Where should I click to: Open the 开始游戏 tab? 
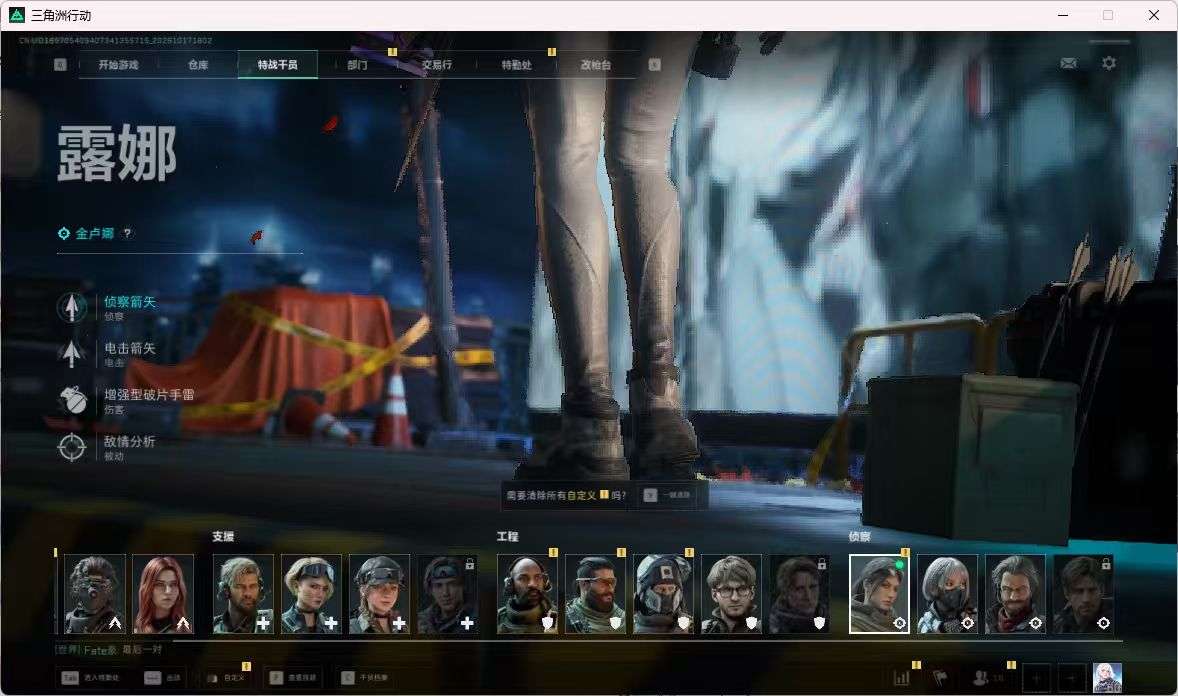118,65
